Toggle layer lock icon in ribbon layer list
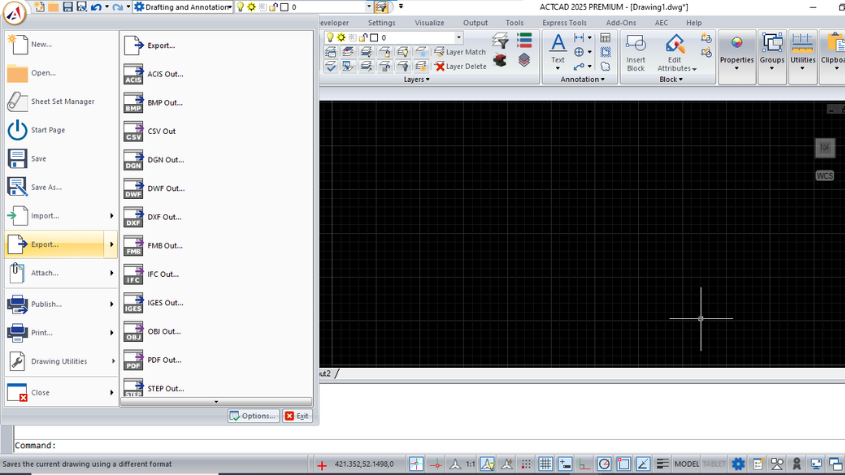This screenshot has width=845, height=475. (x=363, y=37)
